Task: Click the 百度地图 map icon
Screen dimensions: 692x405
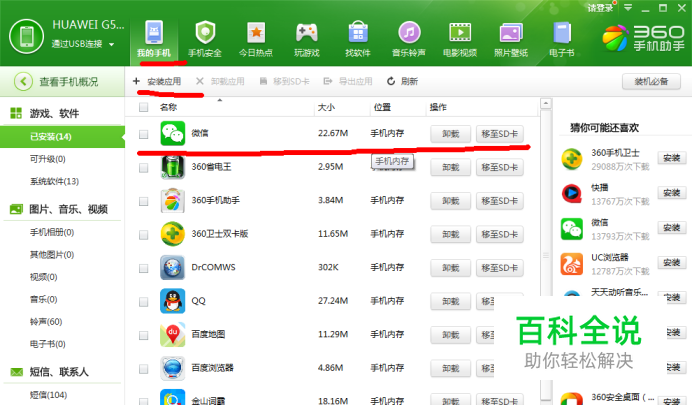Action: click(173, 334)
